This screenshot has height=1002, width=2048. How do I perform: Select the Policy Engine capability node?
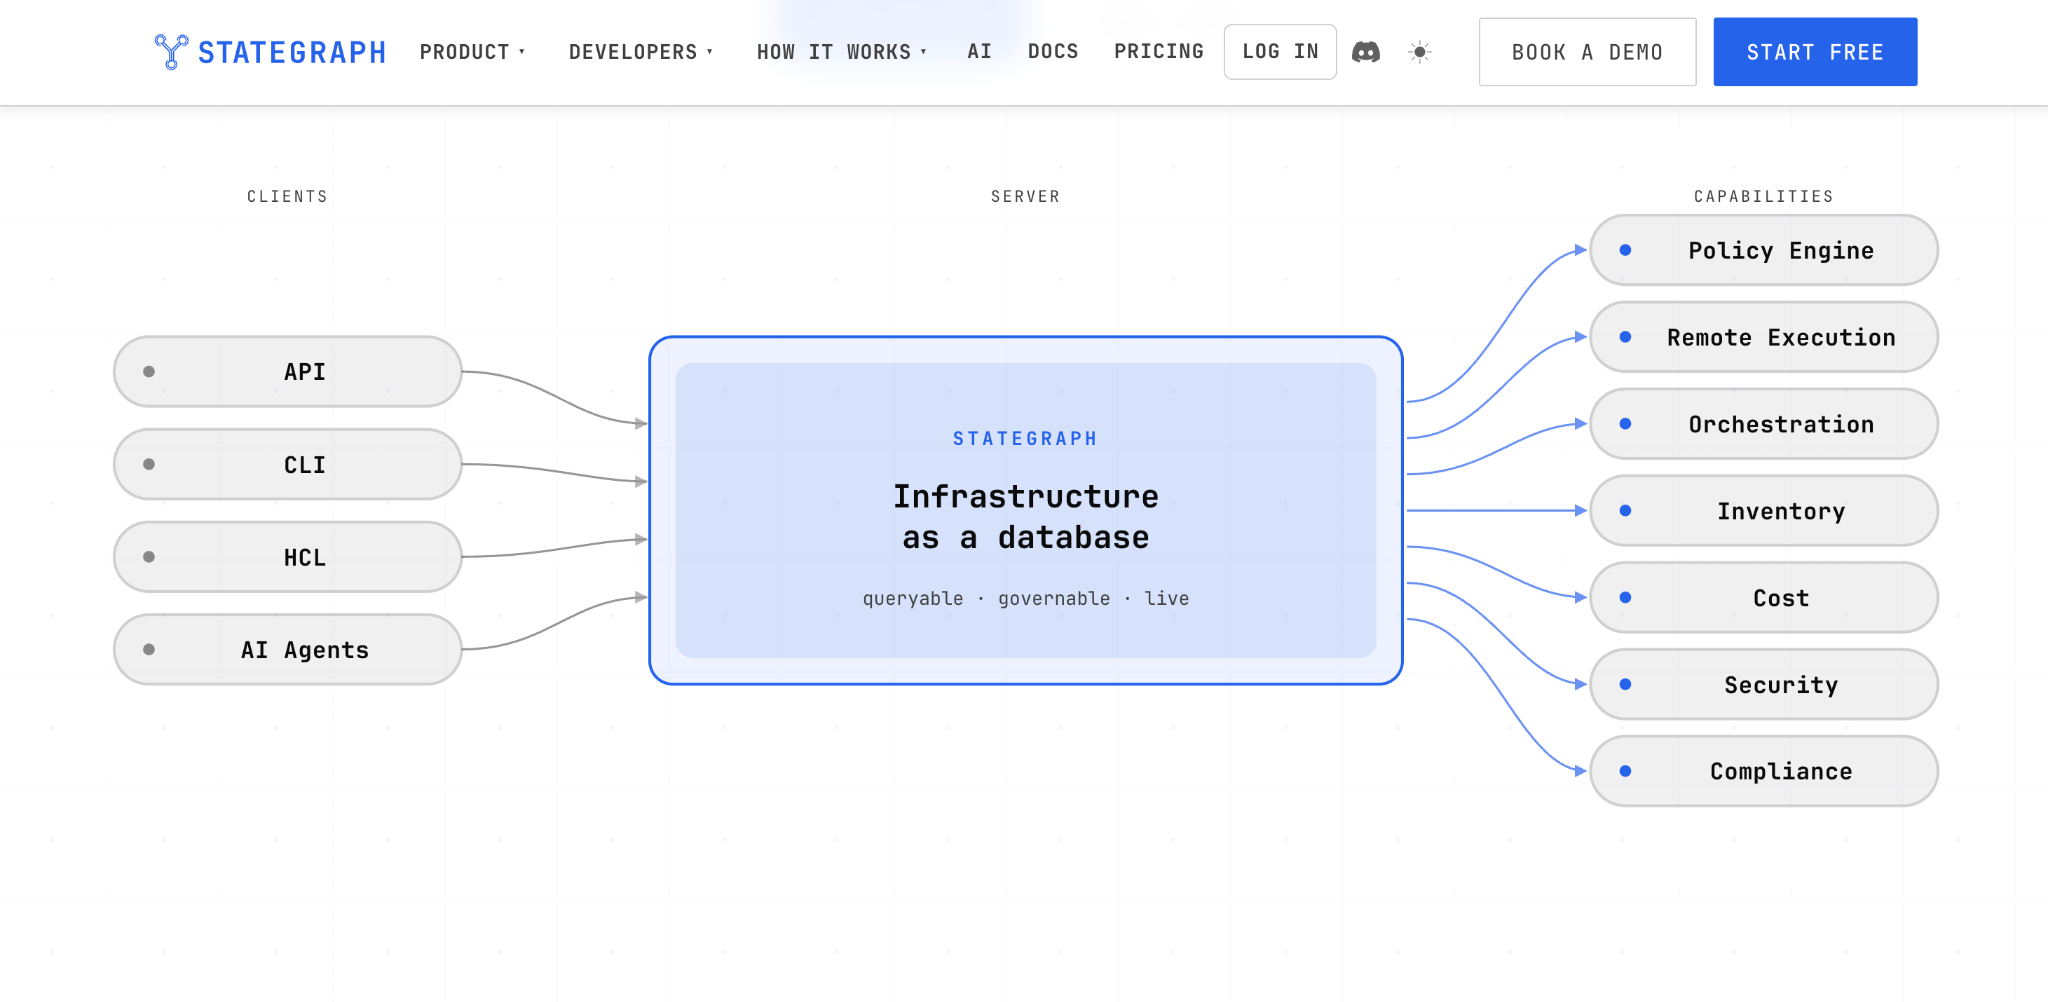click(x=1764, y=251)
